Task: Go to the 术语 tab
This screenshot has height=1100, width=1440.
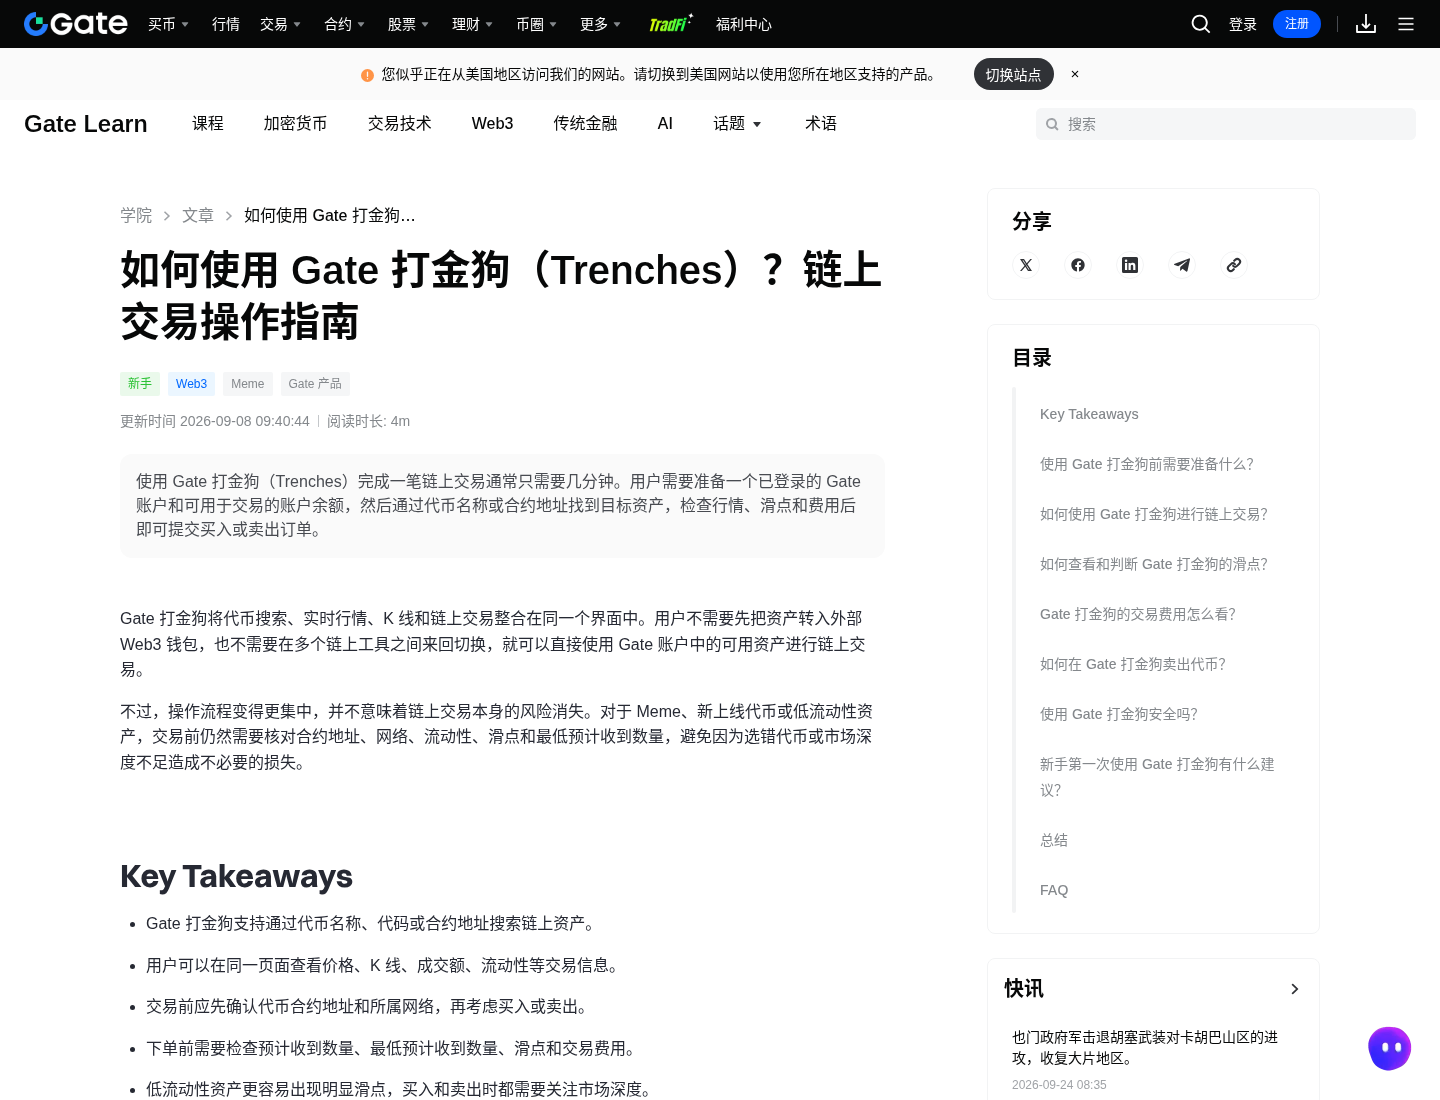Action: tap(821, 123)
